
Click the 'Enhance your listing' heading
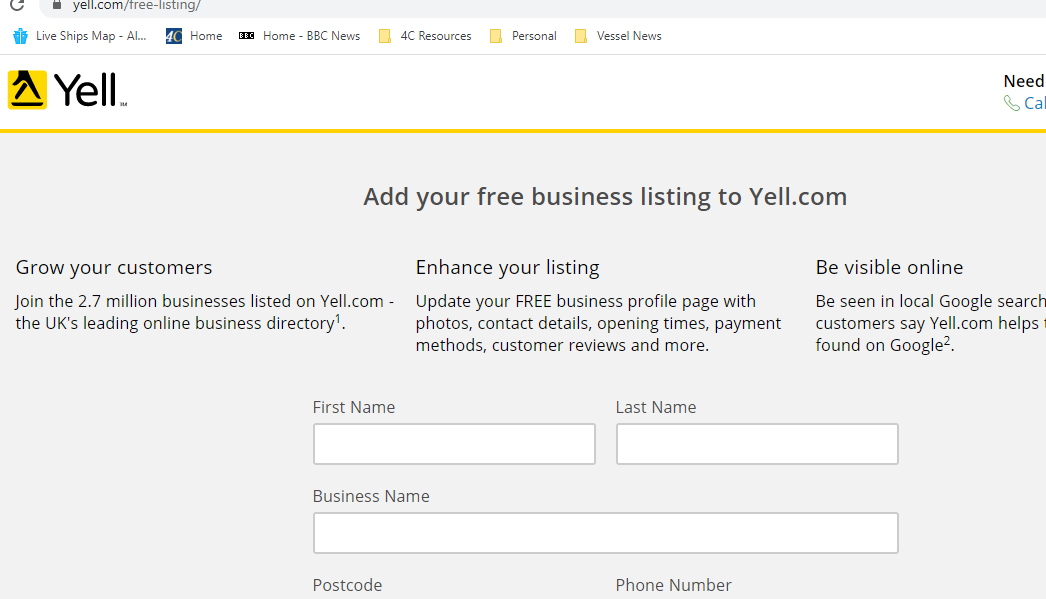[507, 267]
